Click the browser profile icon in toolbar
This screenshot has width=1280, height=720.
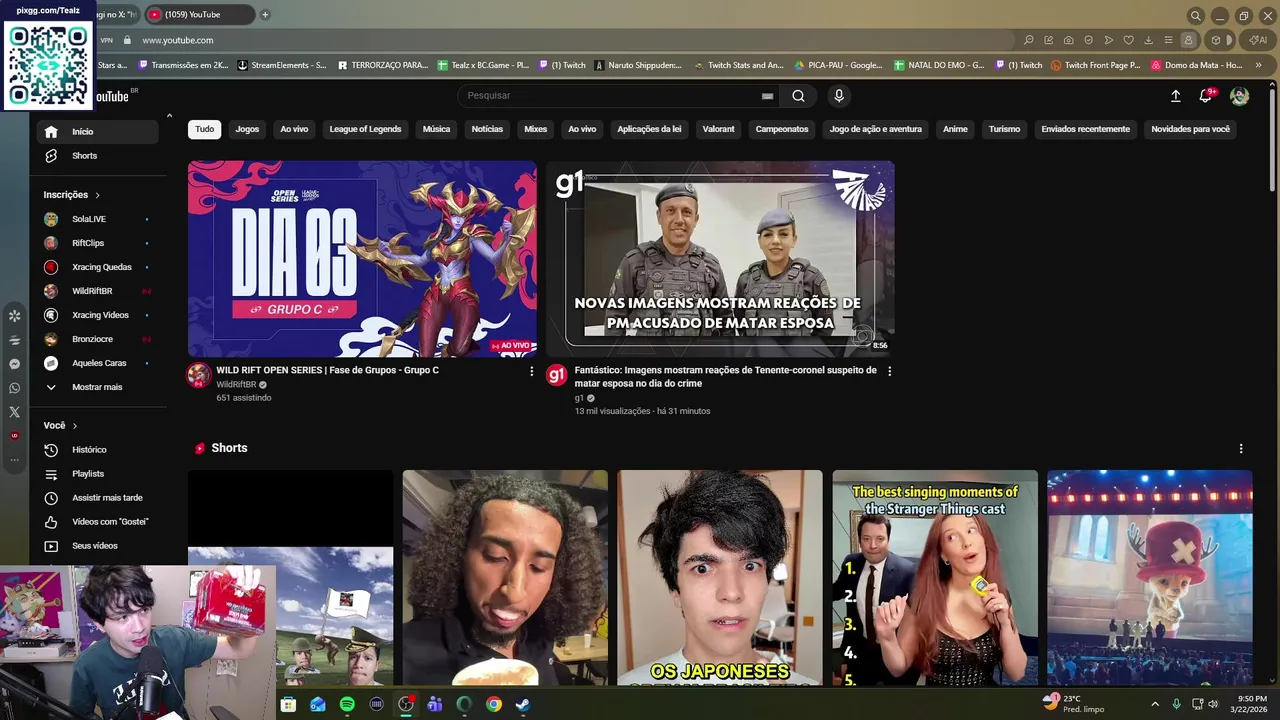point(1188,40)
